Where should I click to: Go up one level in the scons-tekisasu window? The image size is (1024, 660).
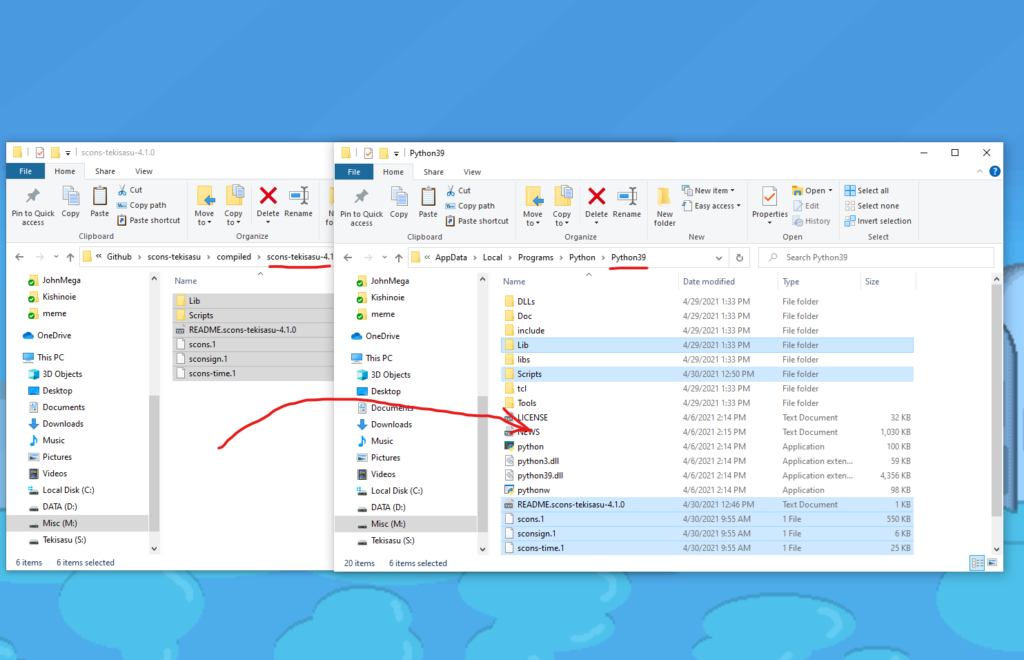(70, 257)
